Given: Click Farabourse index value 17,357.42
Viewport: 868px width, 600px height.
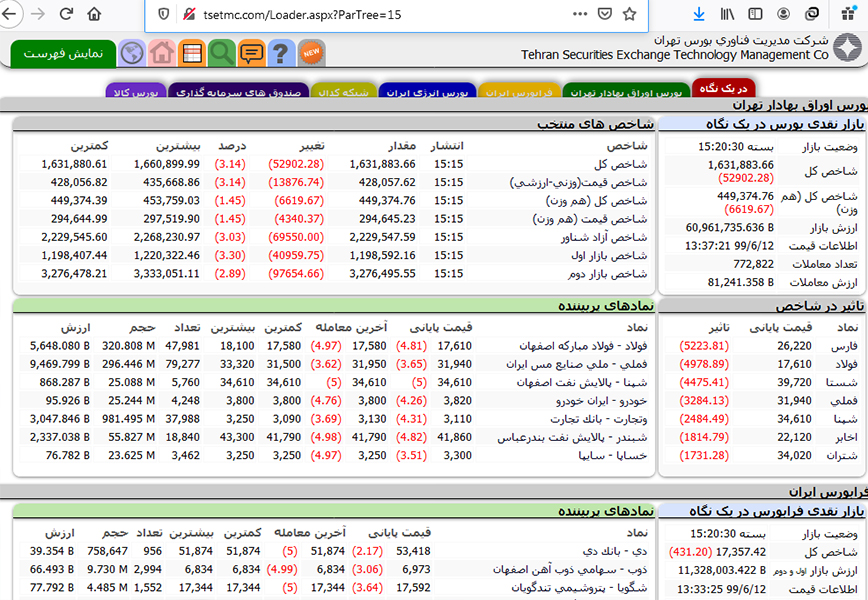Looking at the screenshot, I should 741,552.
